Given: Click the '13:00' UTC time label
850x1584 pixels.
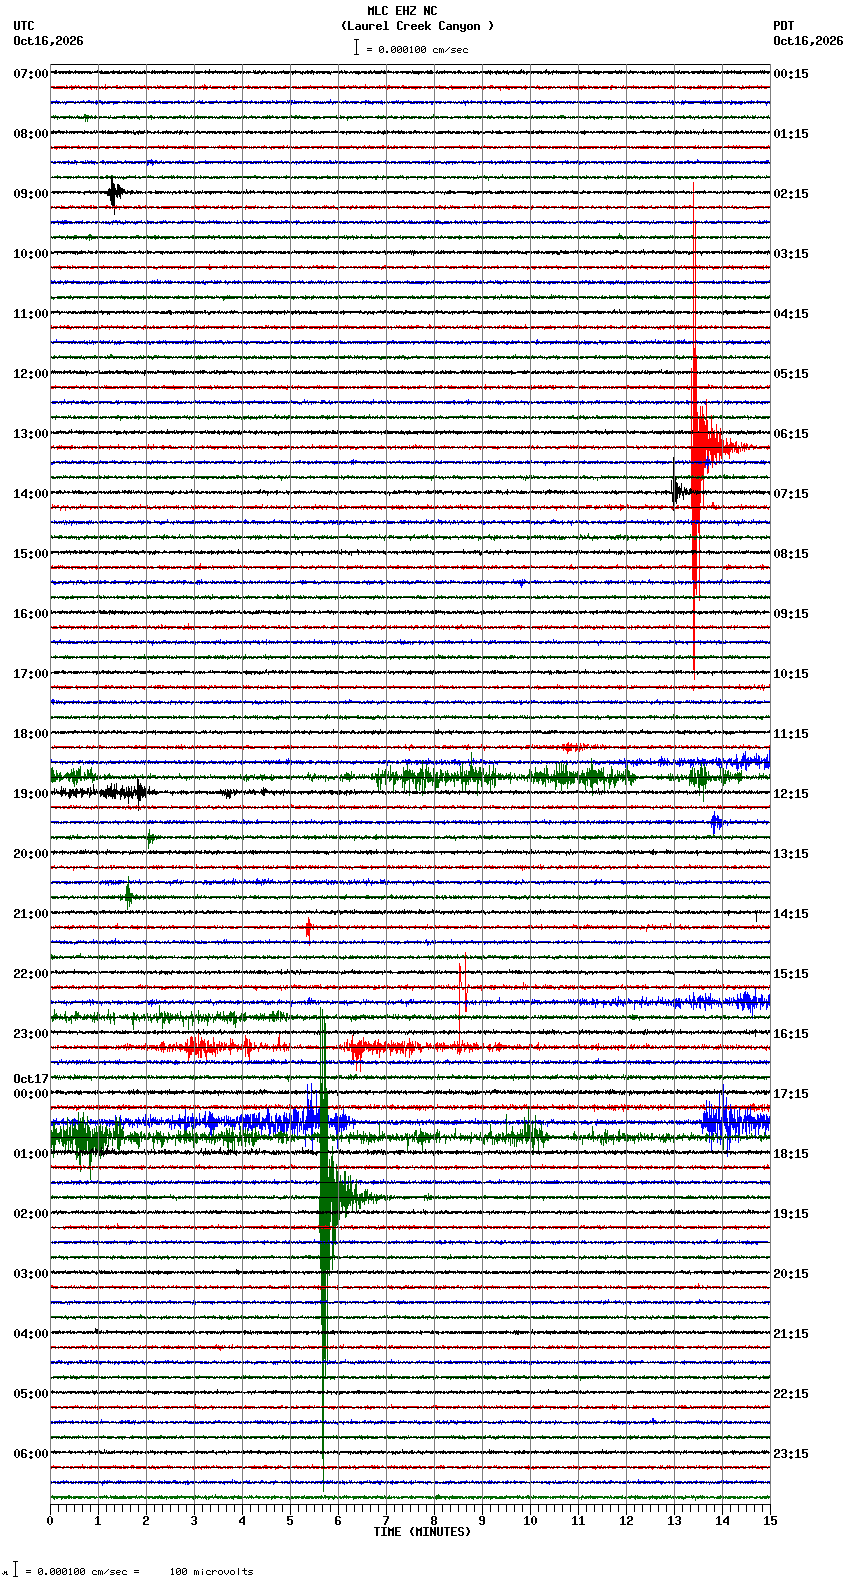Looking at the screenshot, I should (x=31, y=434).
